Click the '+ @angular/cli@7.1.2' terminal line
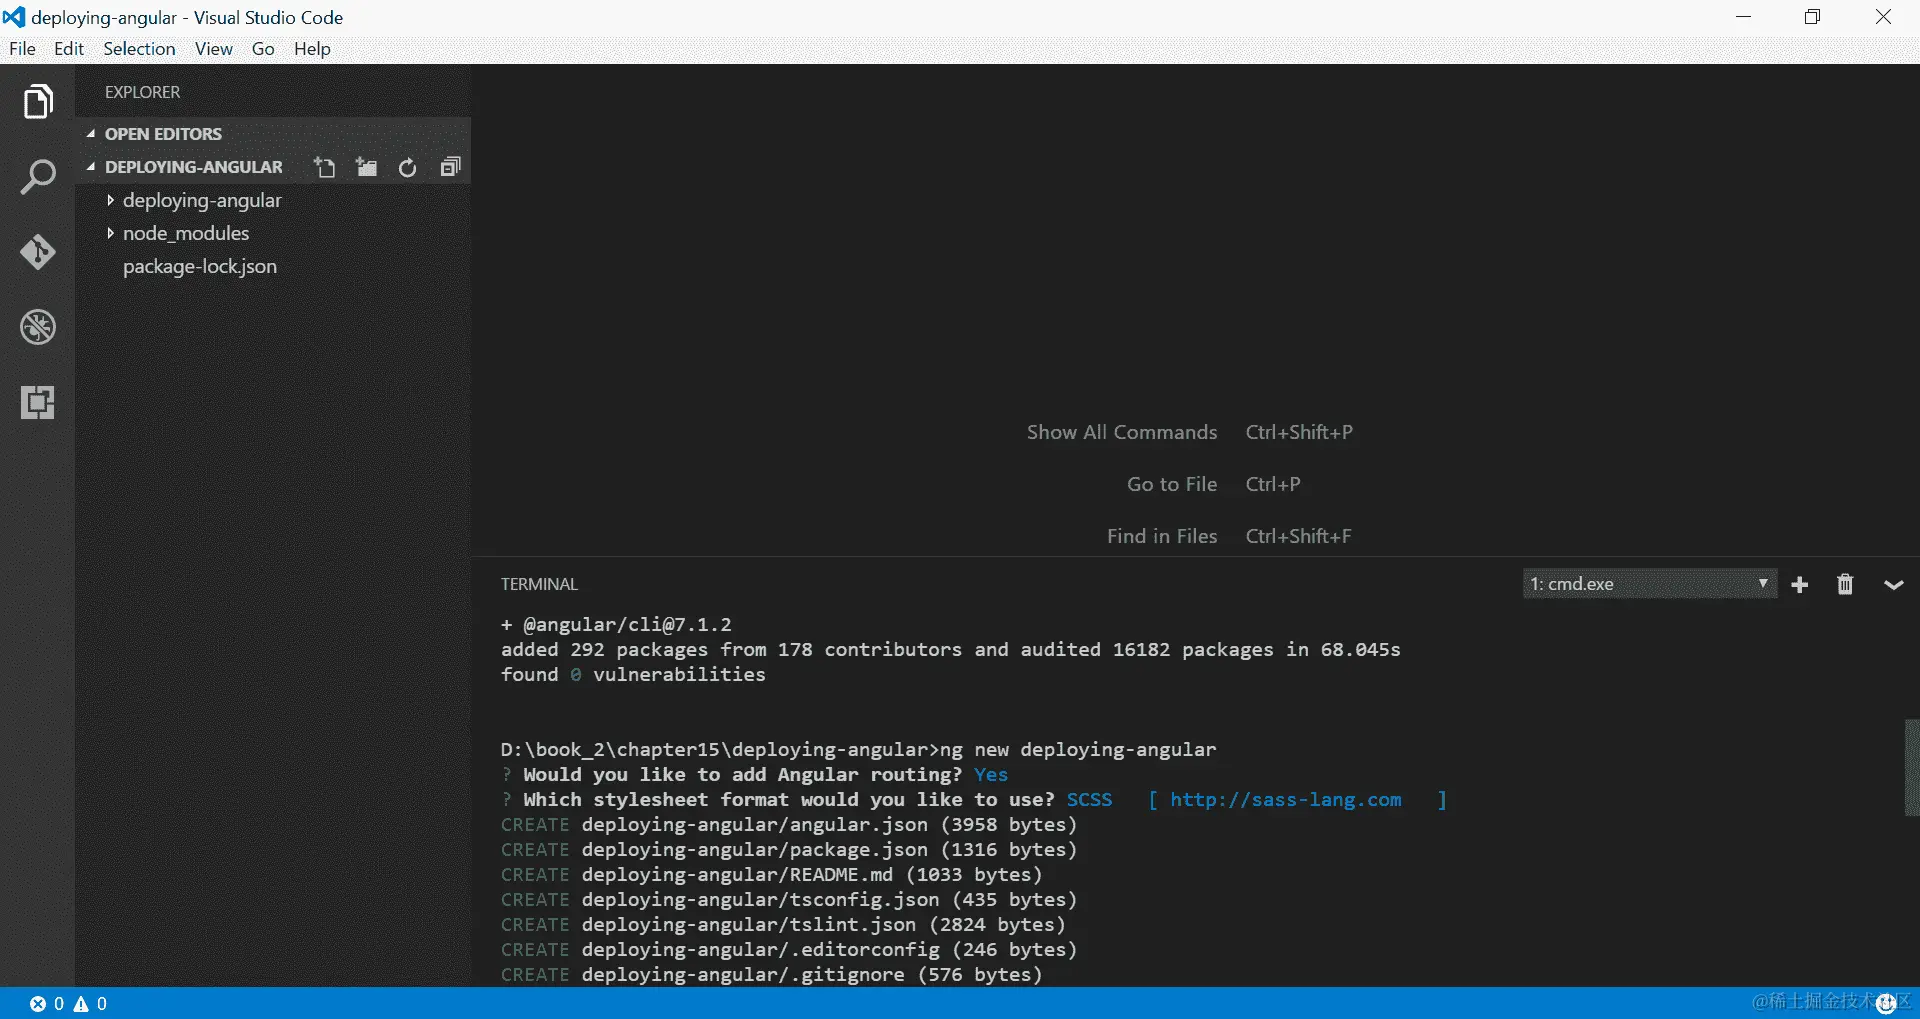Viewport: 1920px width, 1019px height. click(x=616, y=625)
